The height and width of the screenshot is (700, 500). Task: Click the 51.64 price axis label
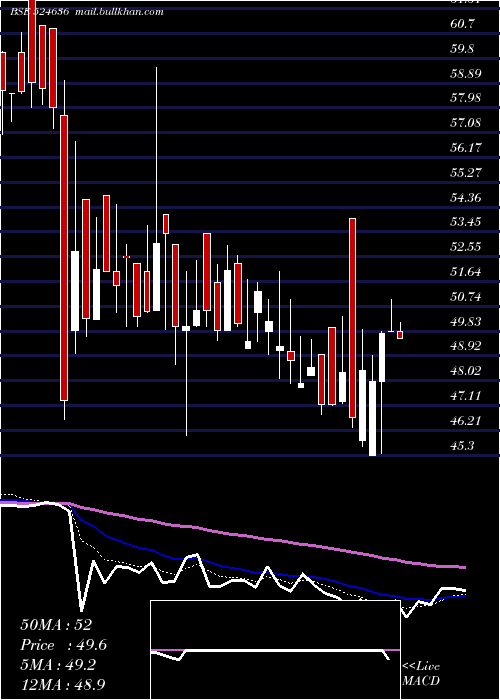[466, 272]
